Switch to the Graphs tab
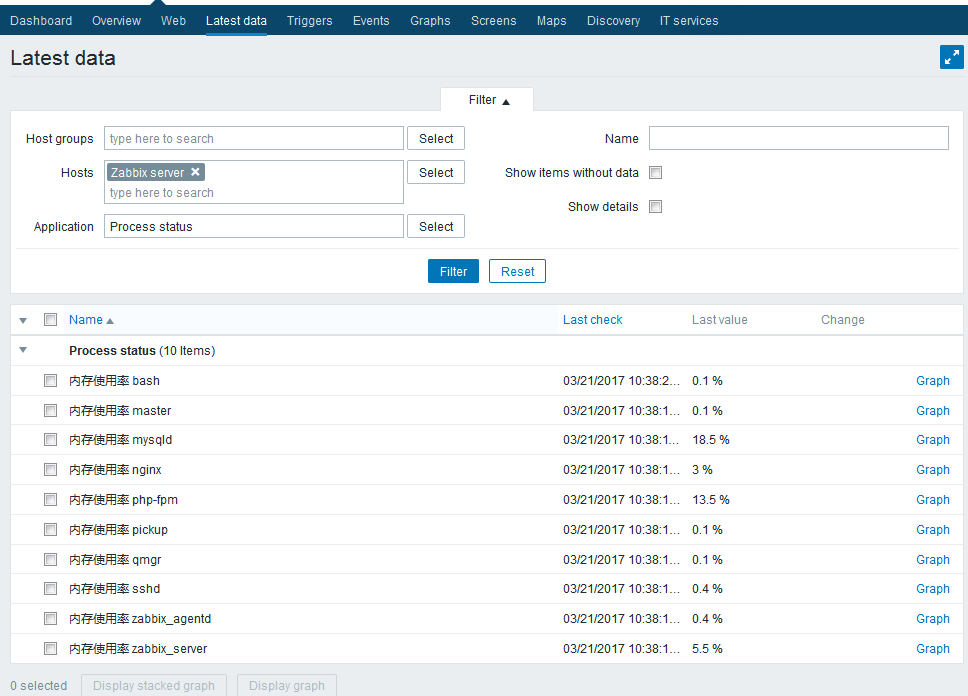This screenshot has height=696, width=968. coord(430,20)
